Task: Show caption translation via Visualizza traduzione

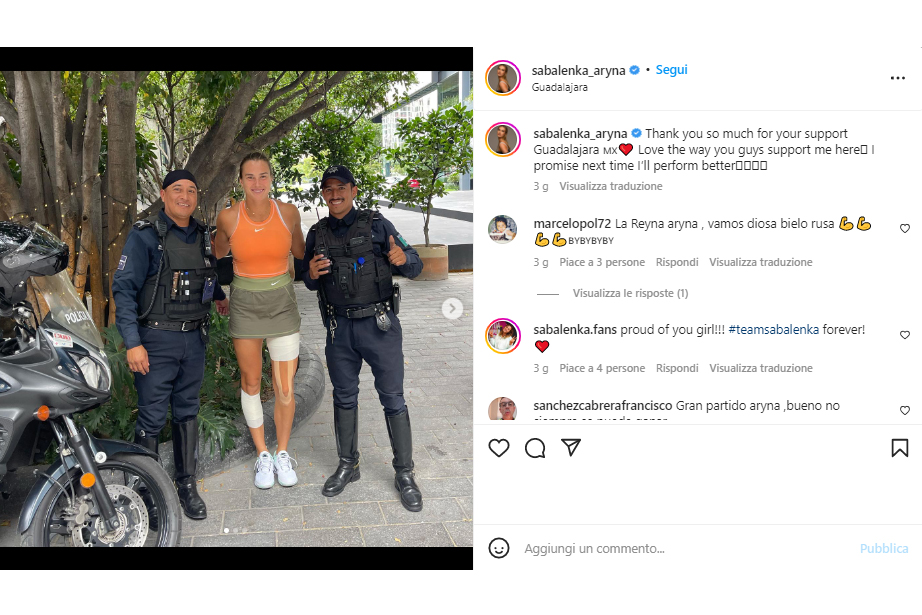Action: point(610,186)
